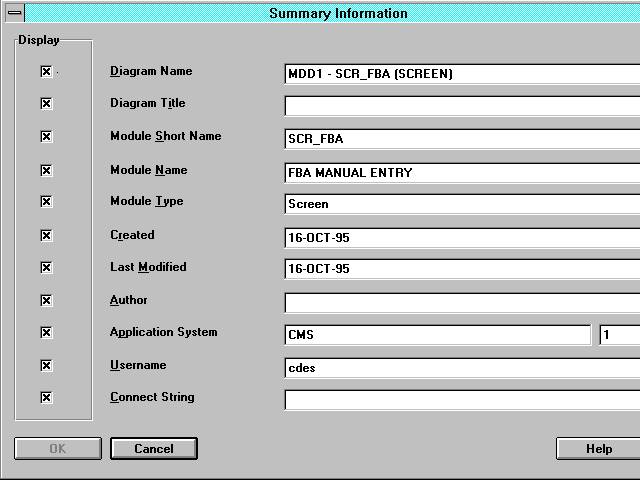Click the Application System version field

[619, 335]
